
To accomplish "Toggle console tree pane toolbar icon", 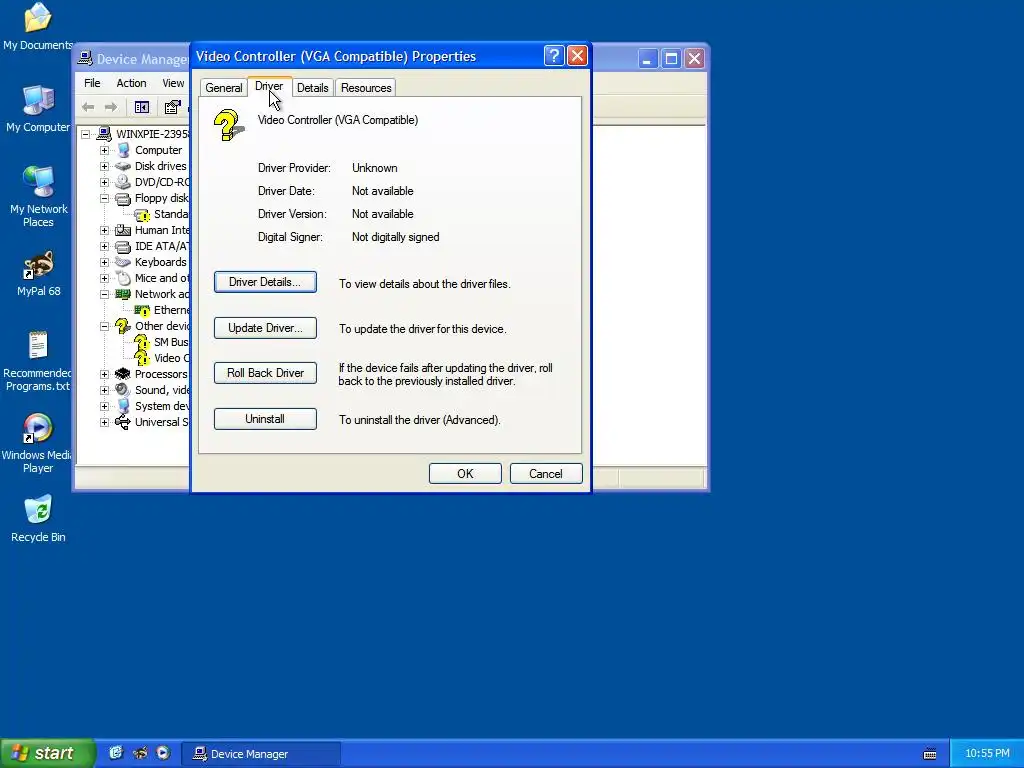I will [x=142, y=107].
